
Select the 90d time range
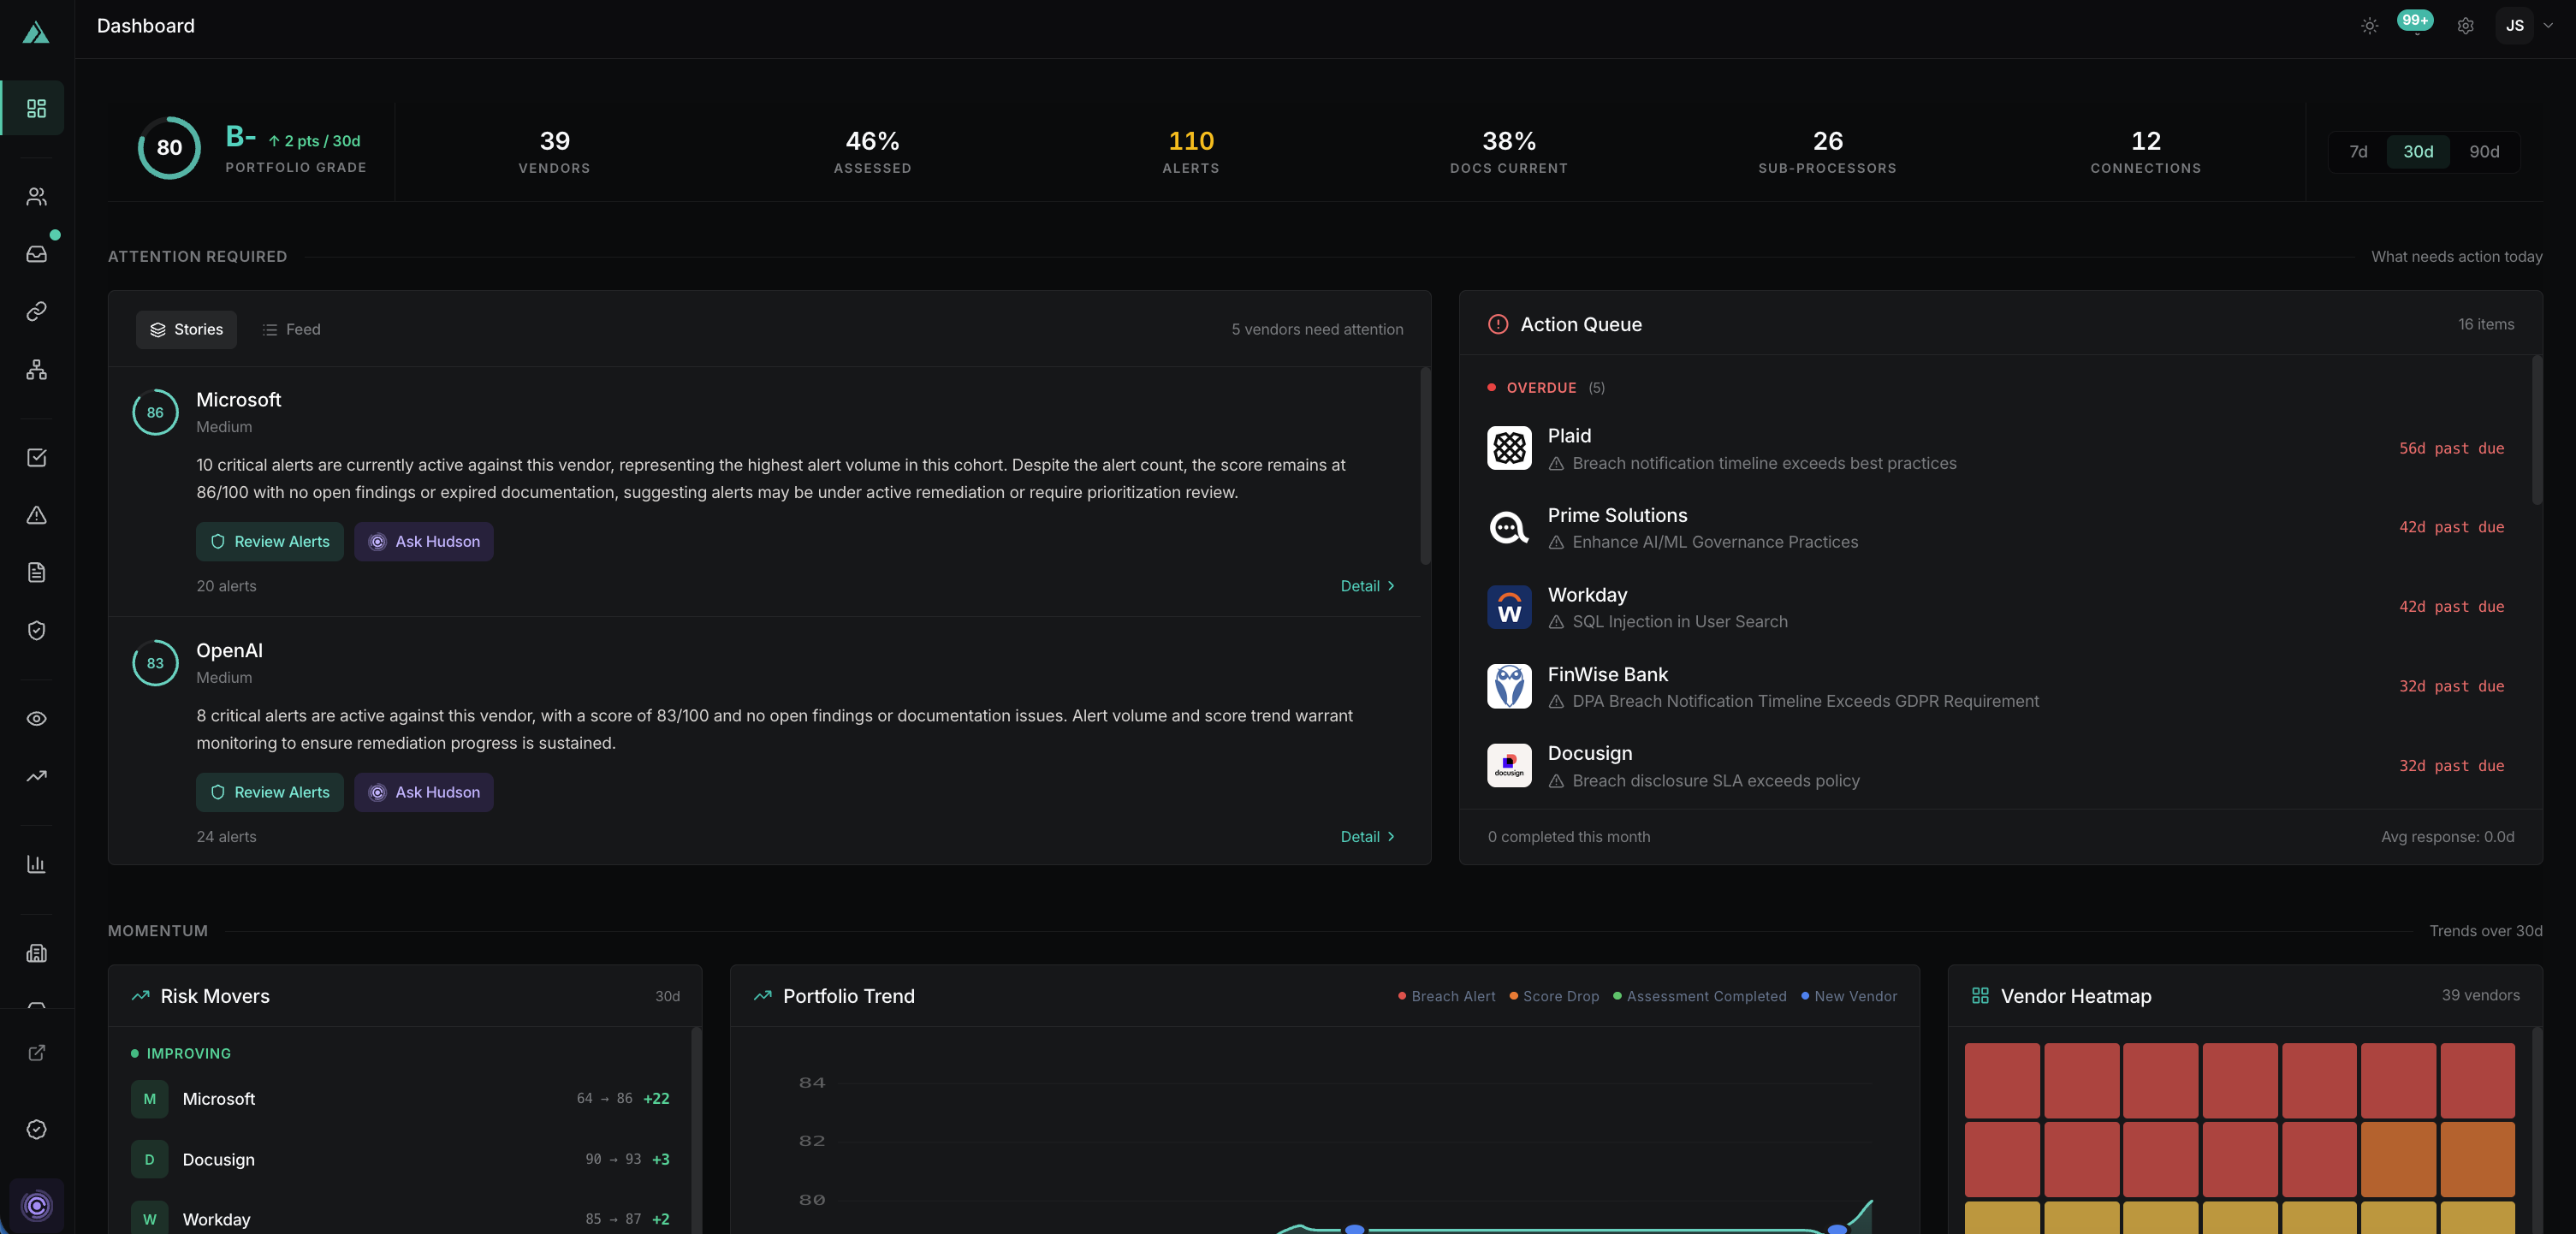[2484, 152]
